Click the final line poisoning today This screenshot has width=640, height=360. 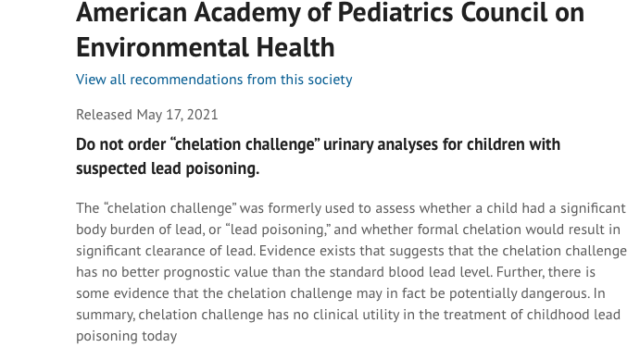[x=127, y=336]
